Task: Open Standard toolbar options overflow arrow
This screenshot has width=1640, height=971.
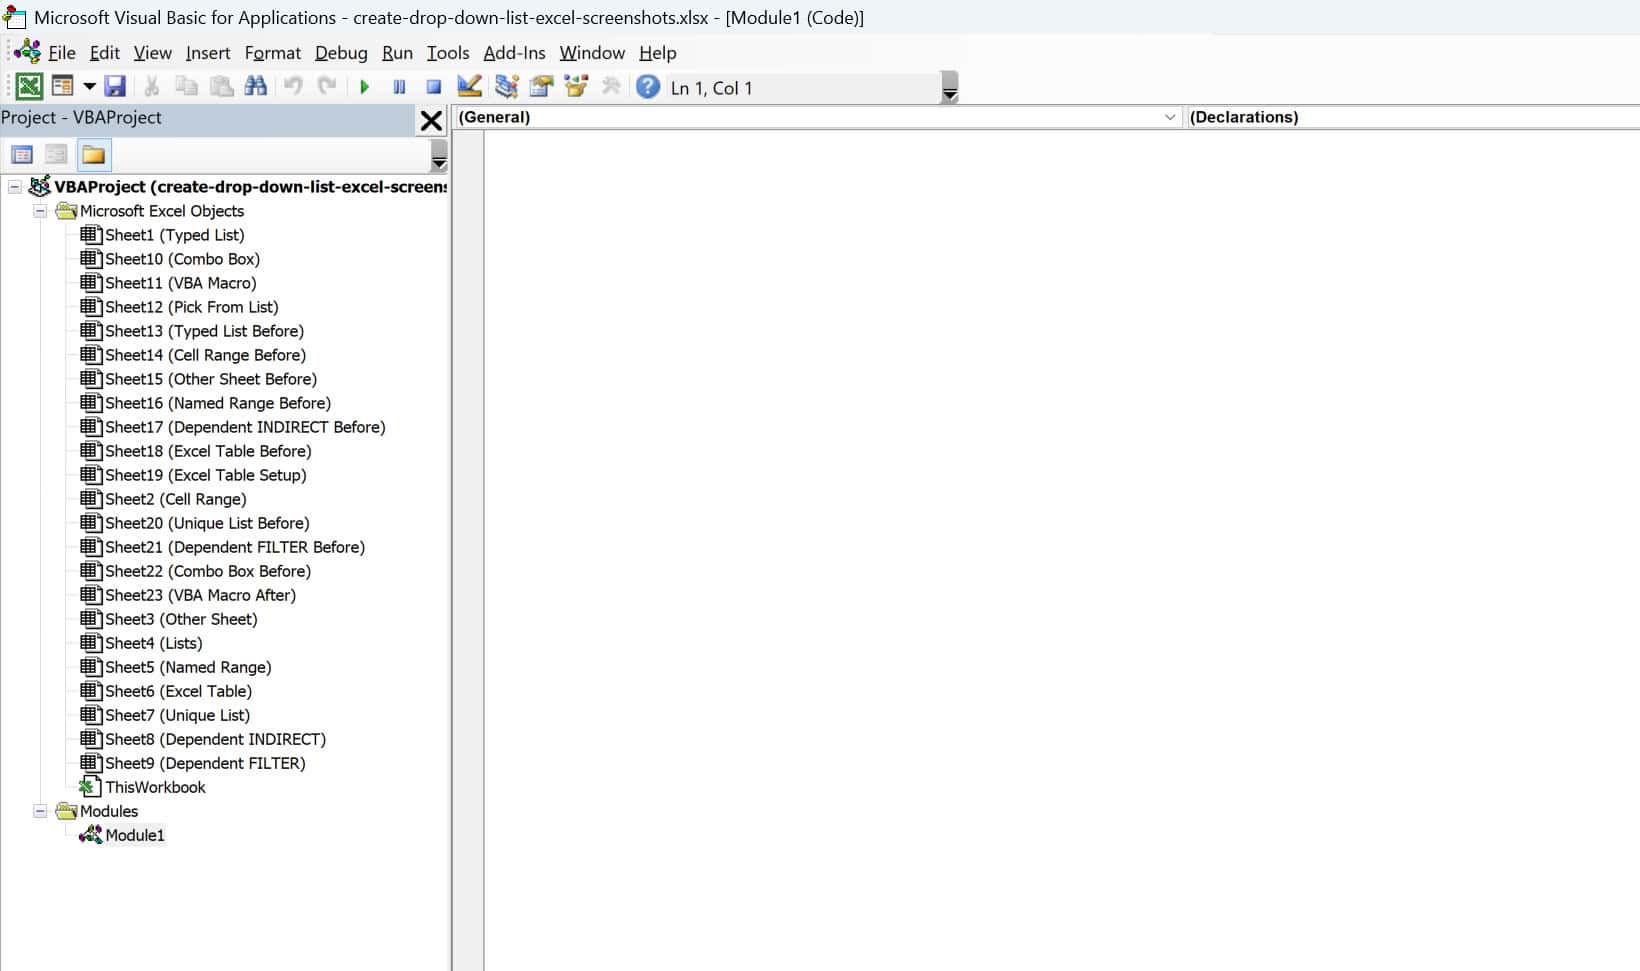Action: pyautogui.click(x=950, y=88)
